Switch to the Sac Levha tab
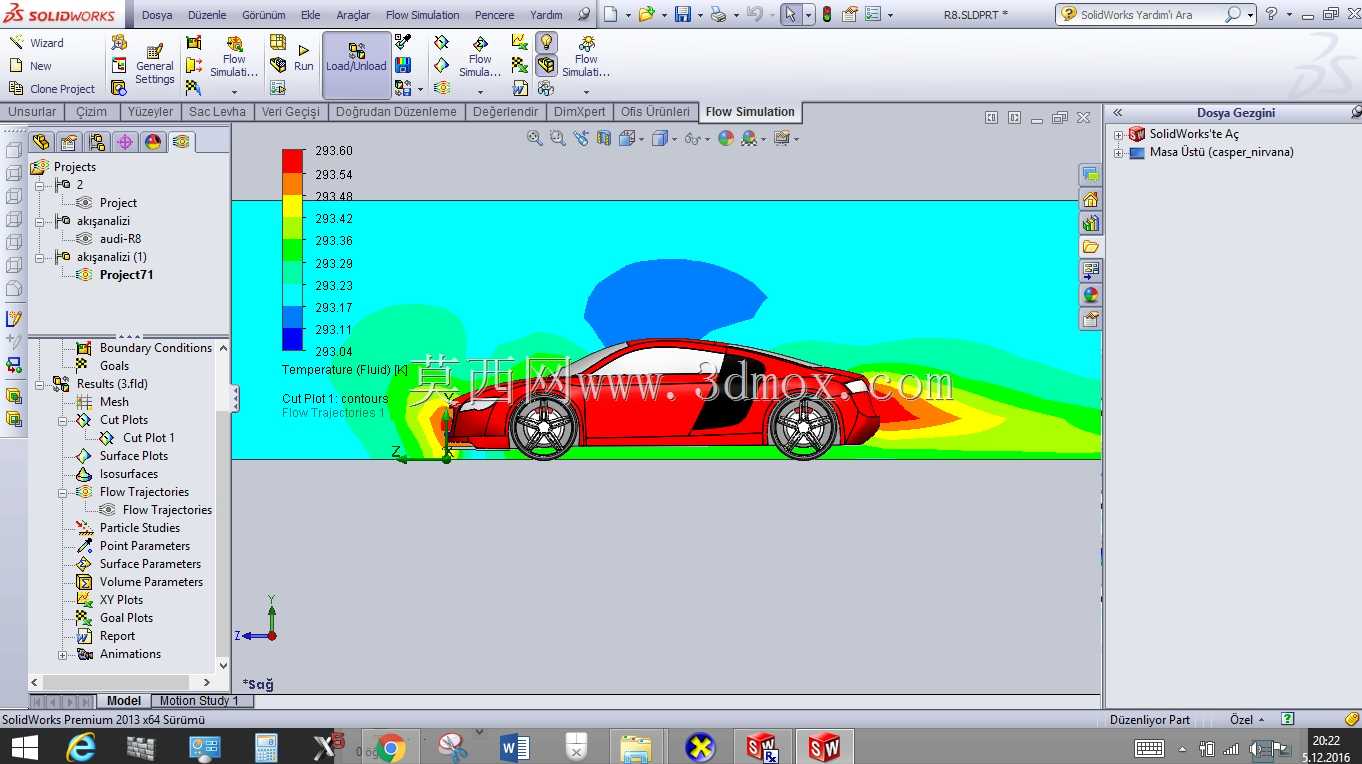The height and width of the screenshot is (764, 1362). 217,112
